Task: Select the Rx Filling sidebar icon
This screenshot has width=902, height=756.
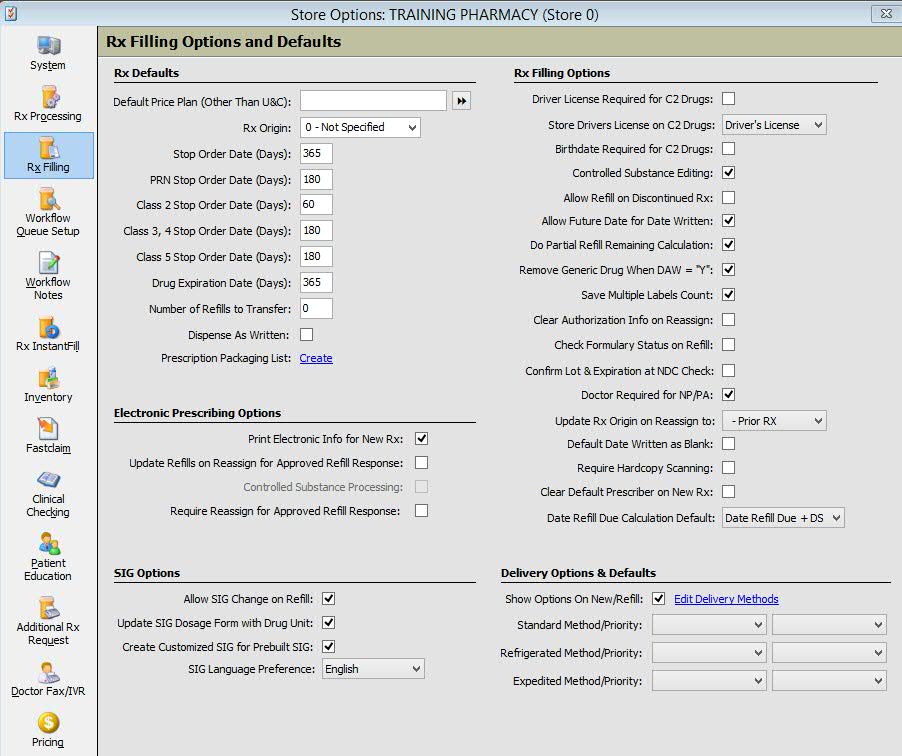Action: [48, 155]
